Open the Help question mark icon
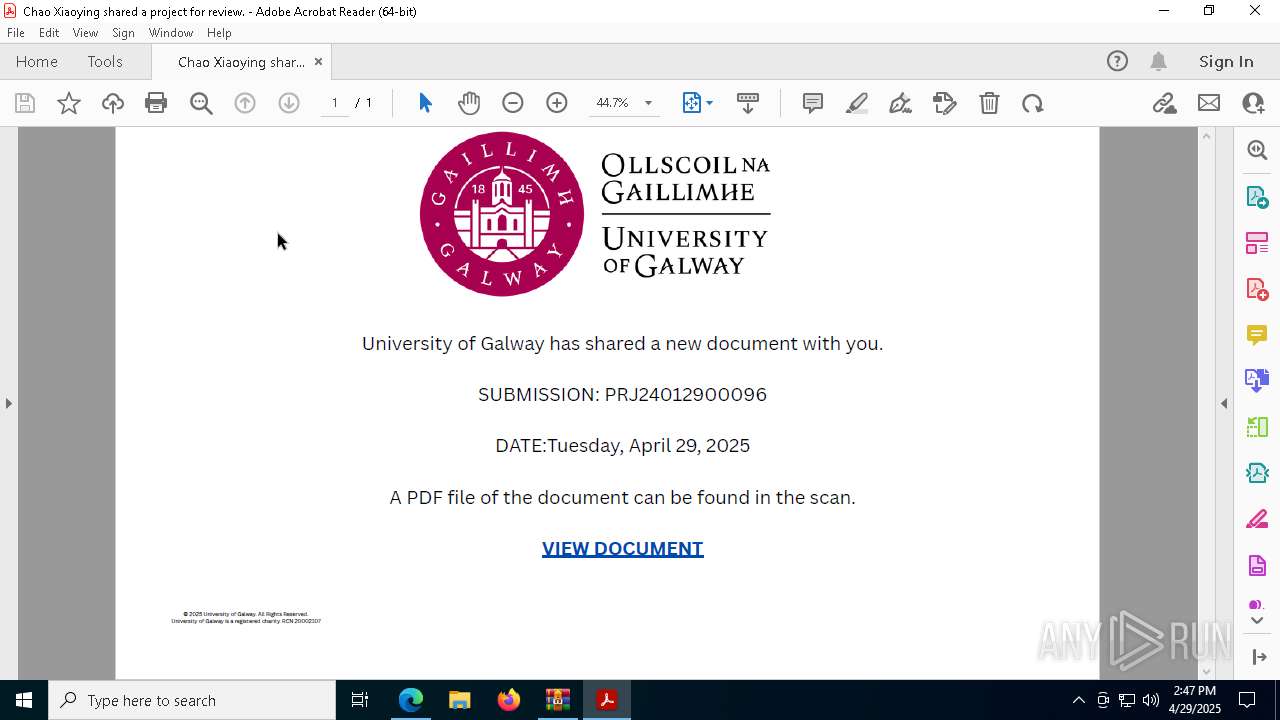 (1117, 61)
